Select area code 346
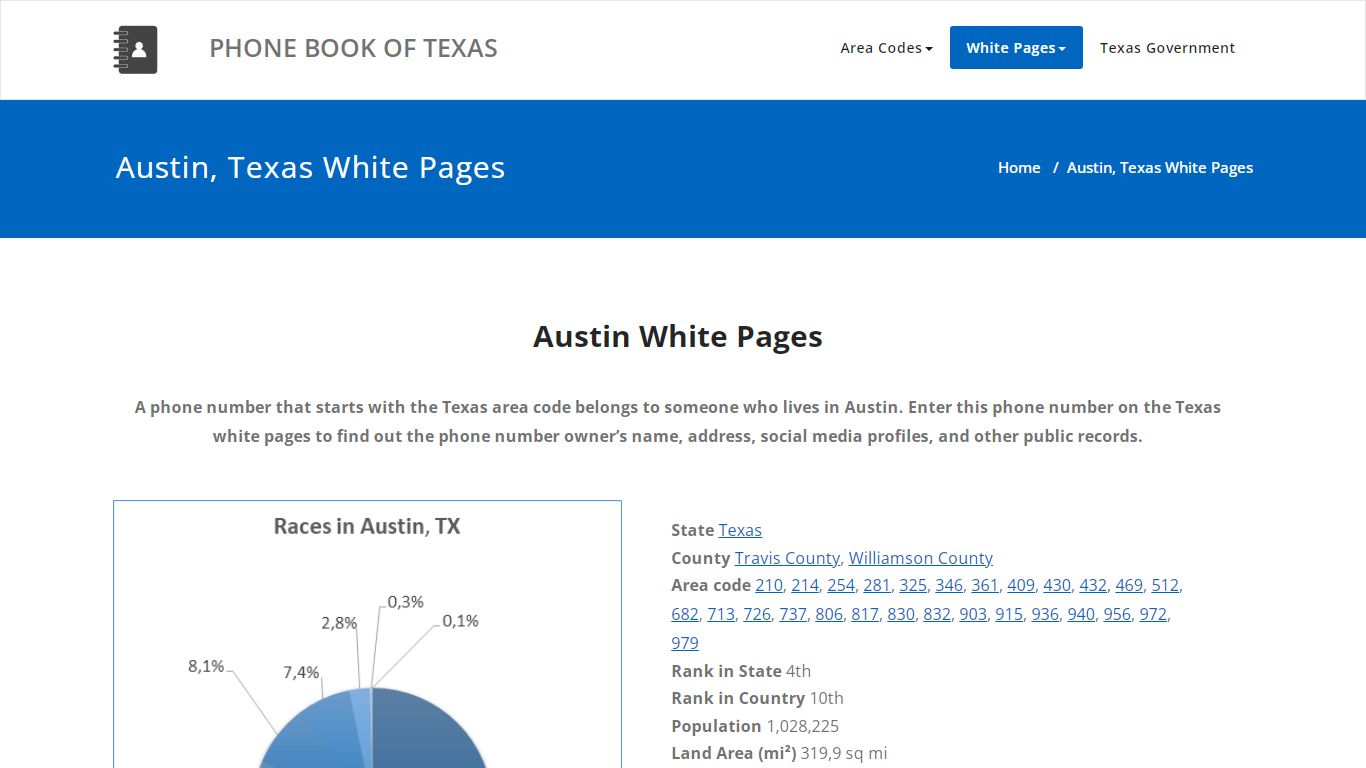The height and width of the screenshot is (768, 1366). click(x=949, y=585)
